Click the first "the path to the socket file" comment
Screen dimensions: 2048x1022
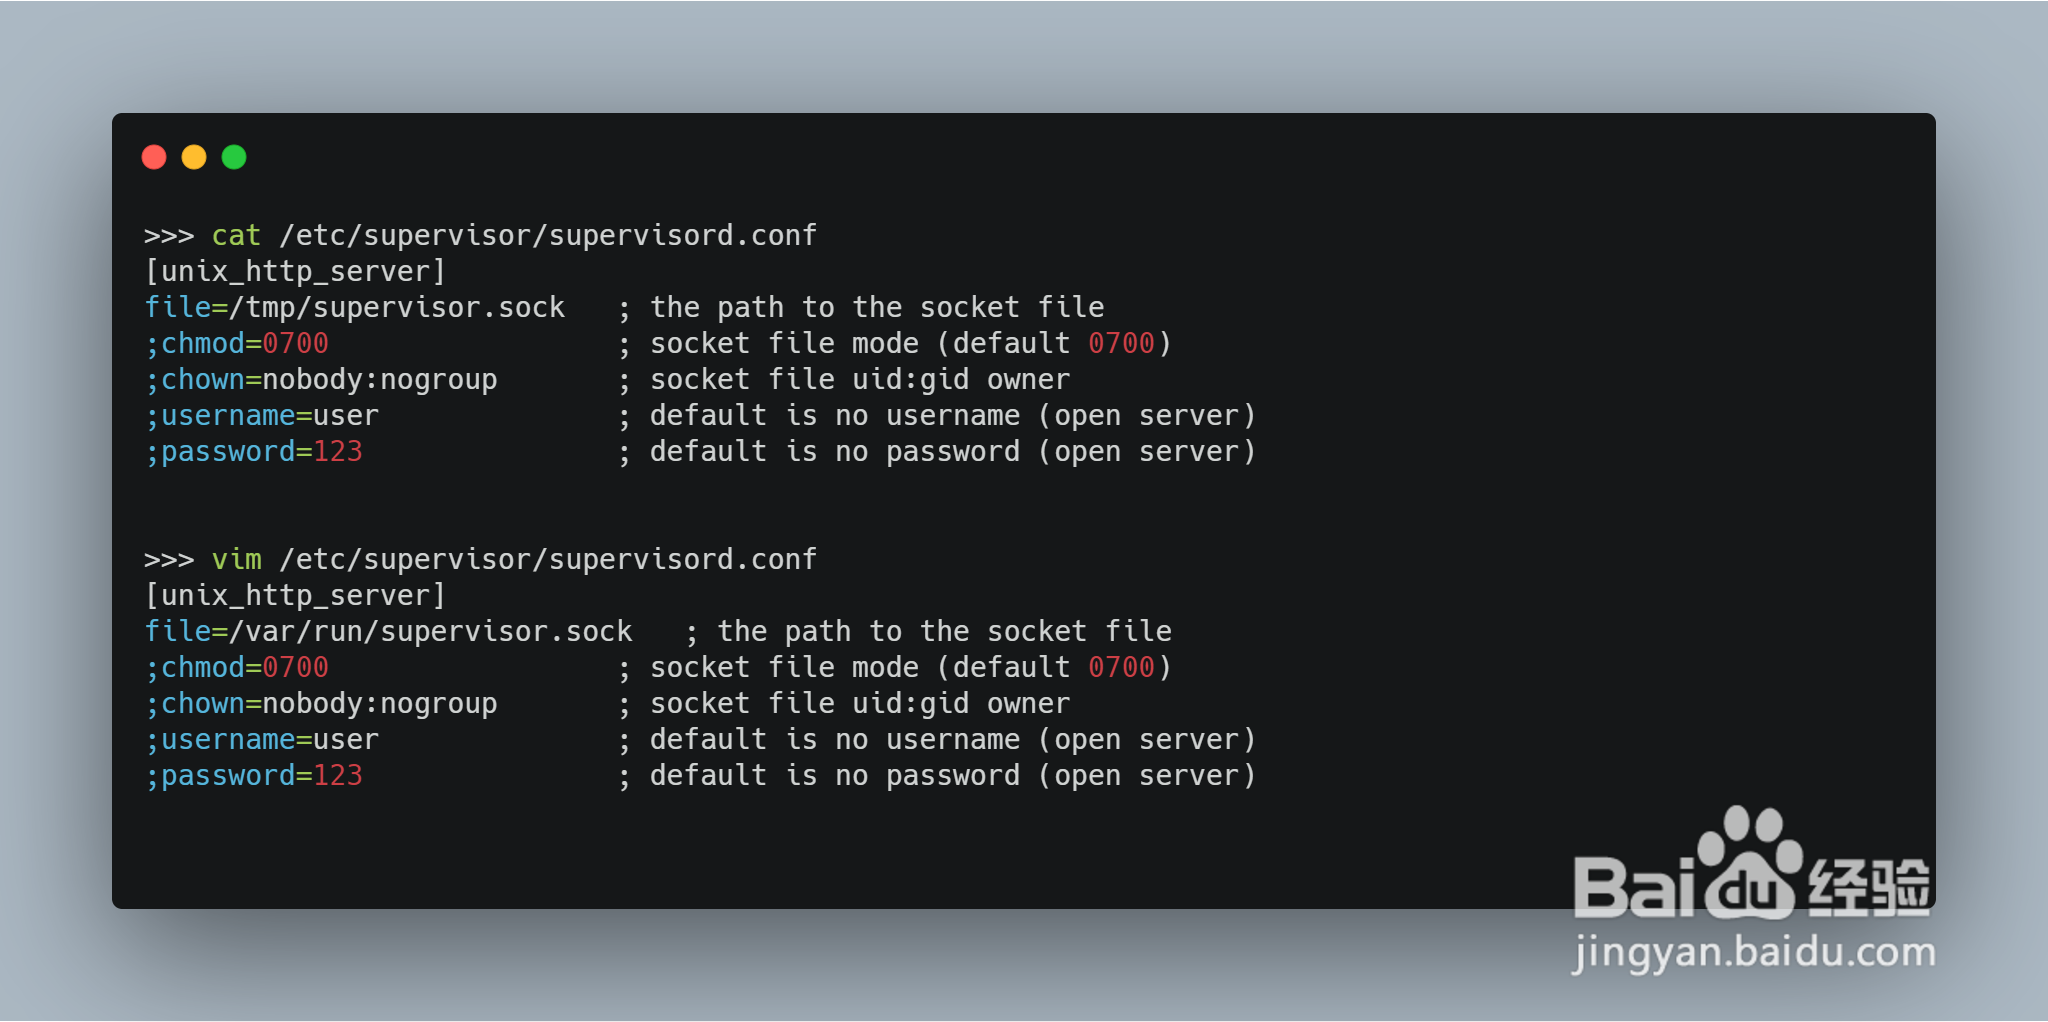point(877,307)
